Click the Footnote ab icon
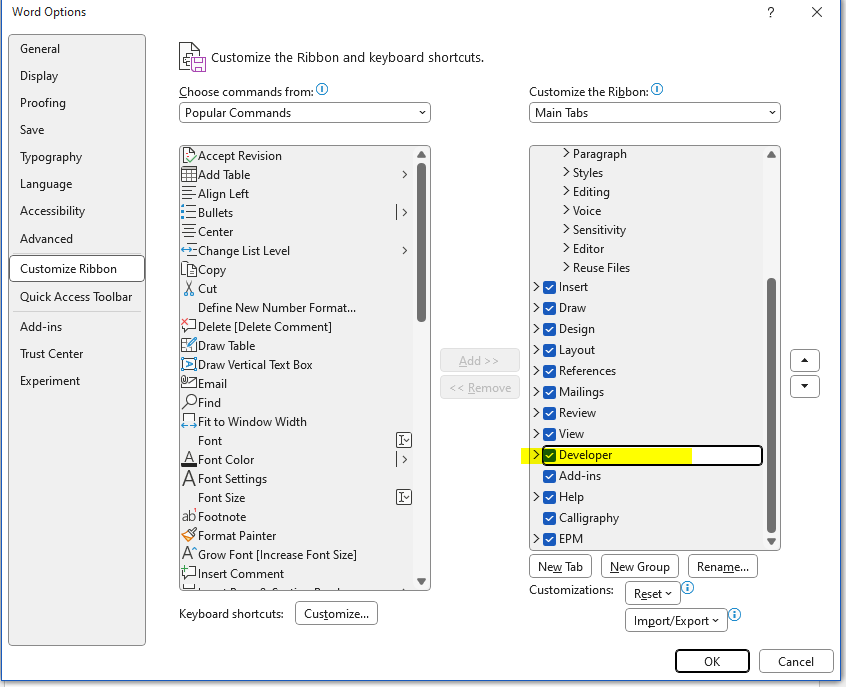The image size is (846, 687). tap(189, 516)
